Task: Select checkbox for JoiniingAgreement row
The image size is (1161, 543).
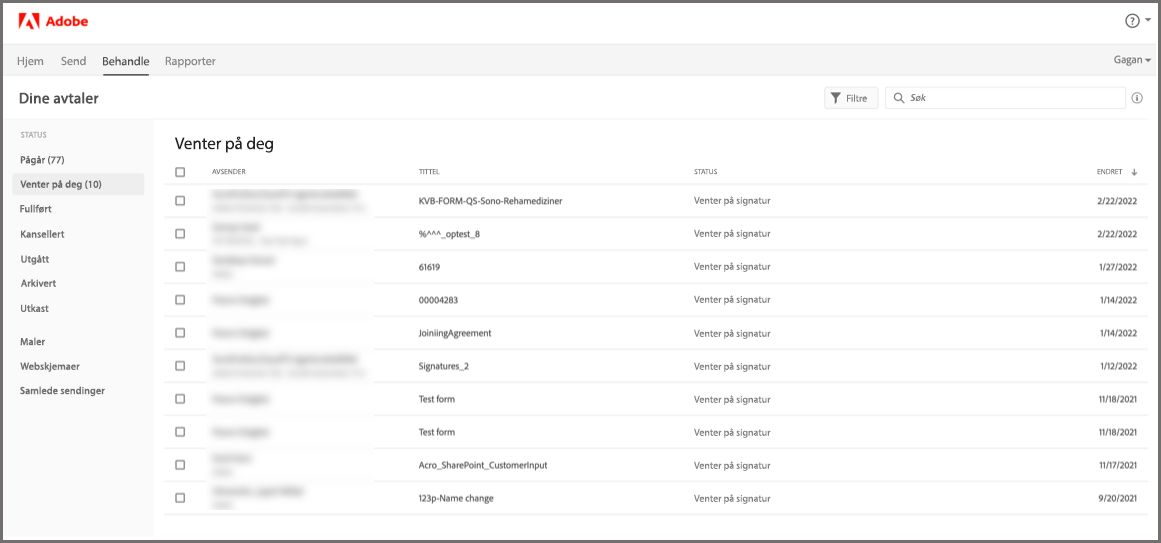Action: pos(180,333)
